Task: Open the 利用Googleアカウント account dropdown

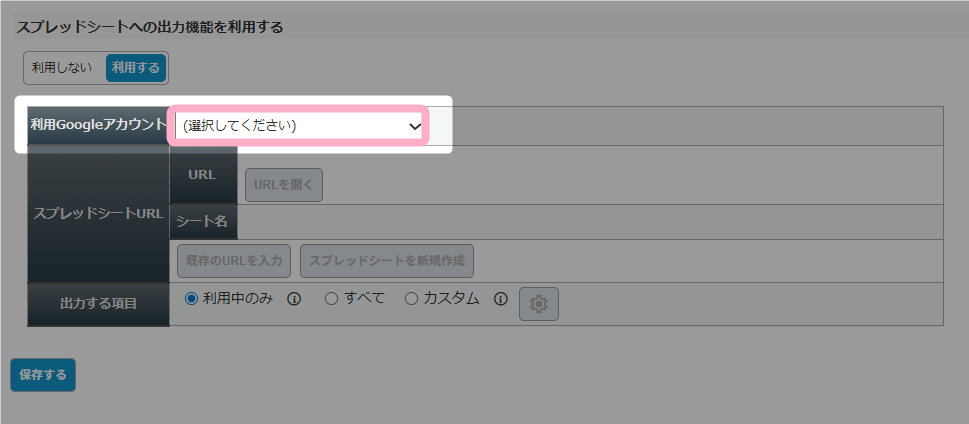Action: [x=299, y=126]
